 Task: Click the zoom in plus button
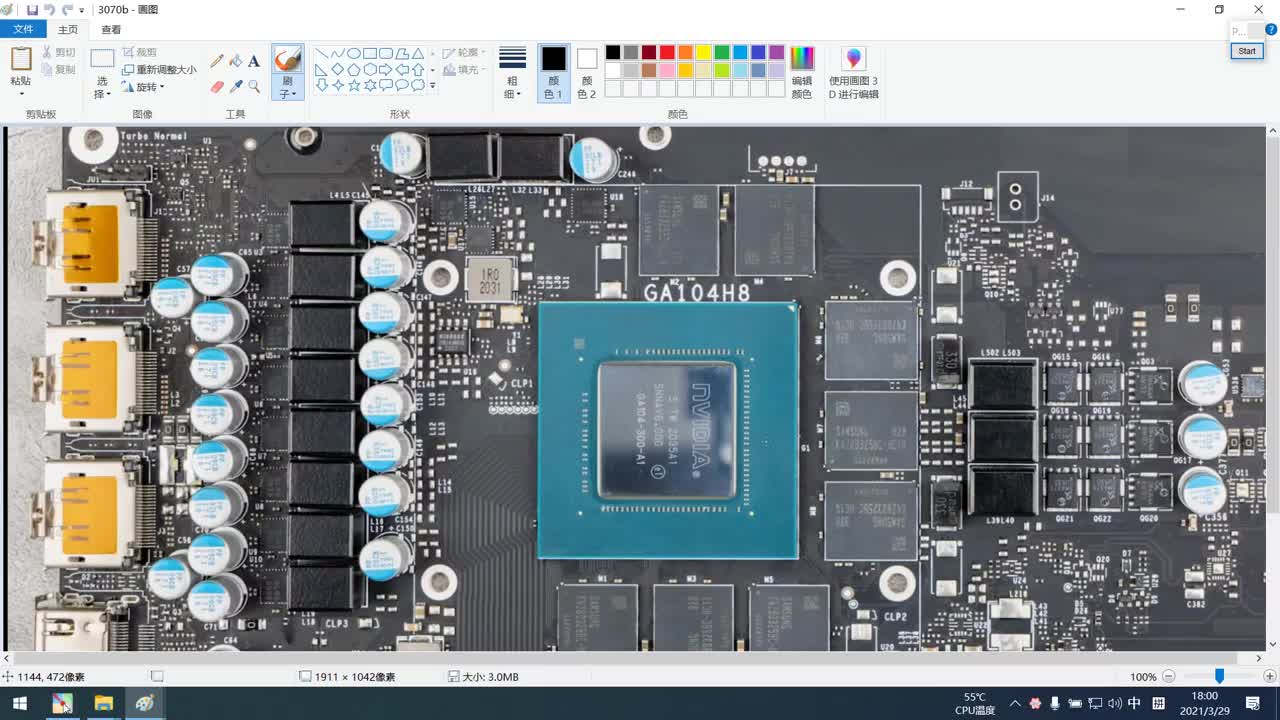pyautogui.click(x=1270, y=677)
